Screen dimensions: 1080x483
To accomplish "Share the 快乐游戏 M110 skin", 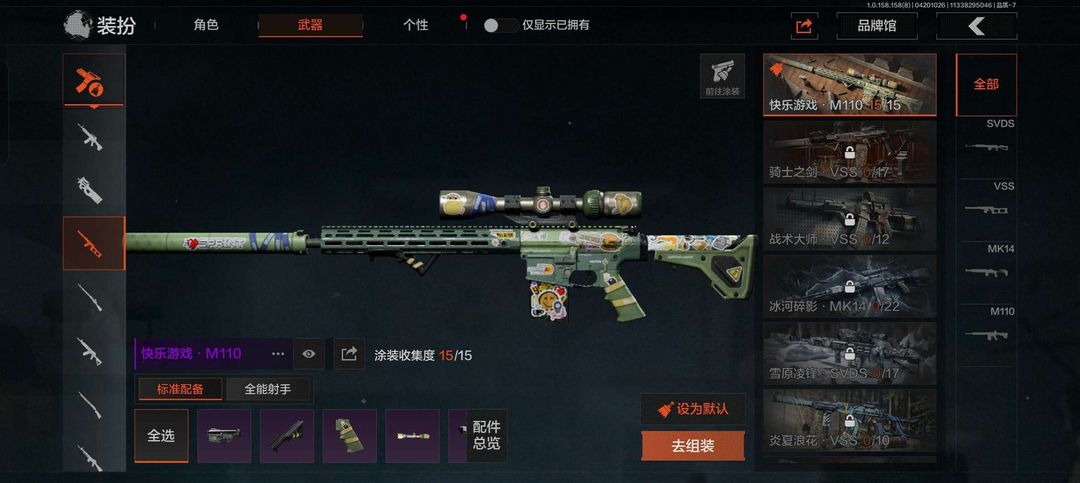I will click(349, 354).
